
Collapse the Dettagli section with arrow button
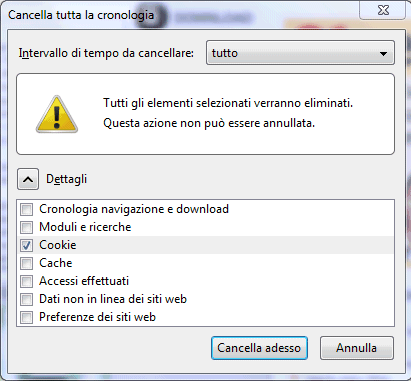[x=28, y=179]
